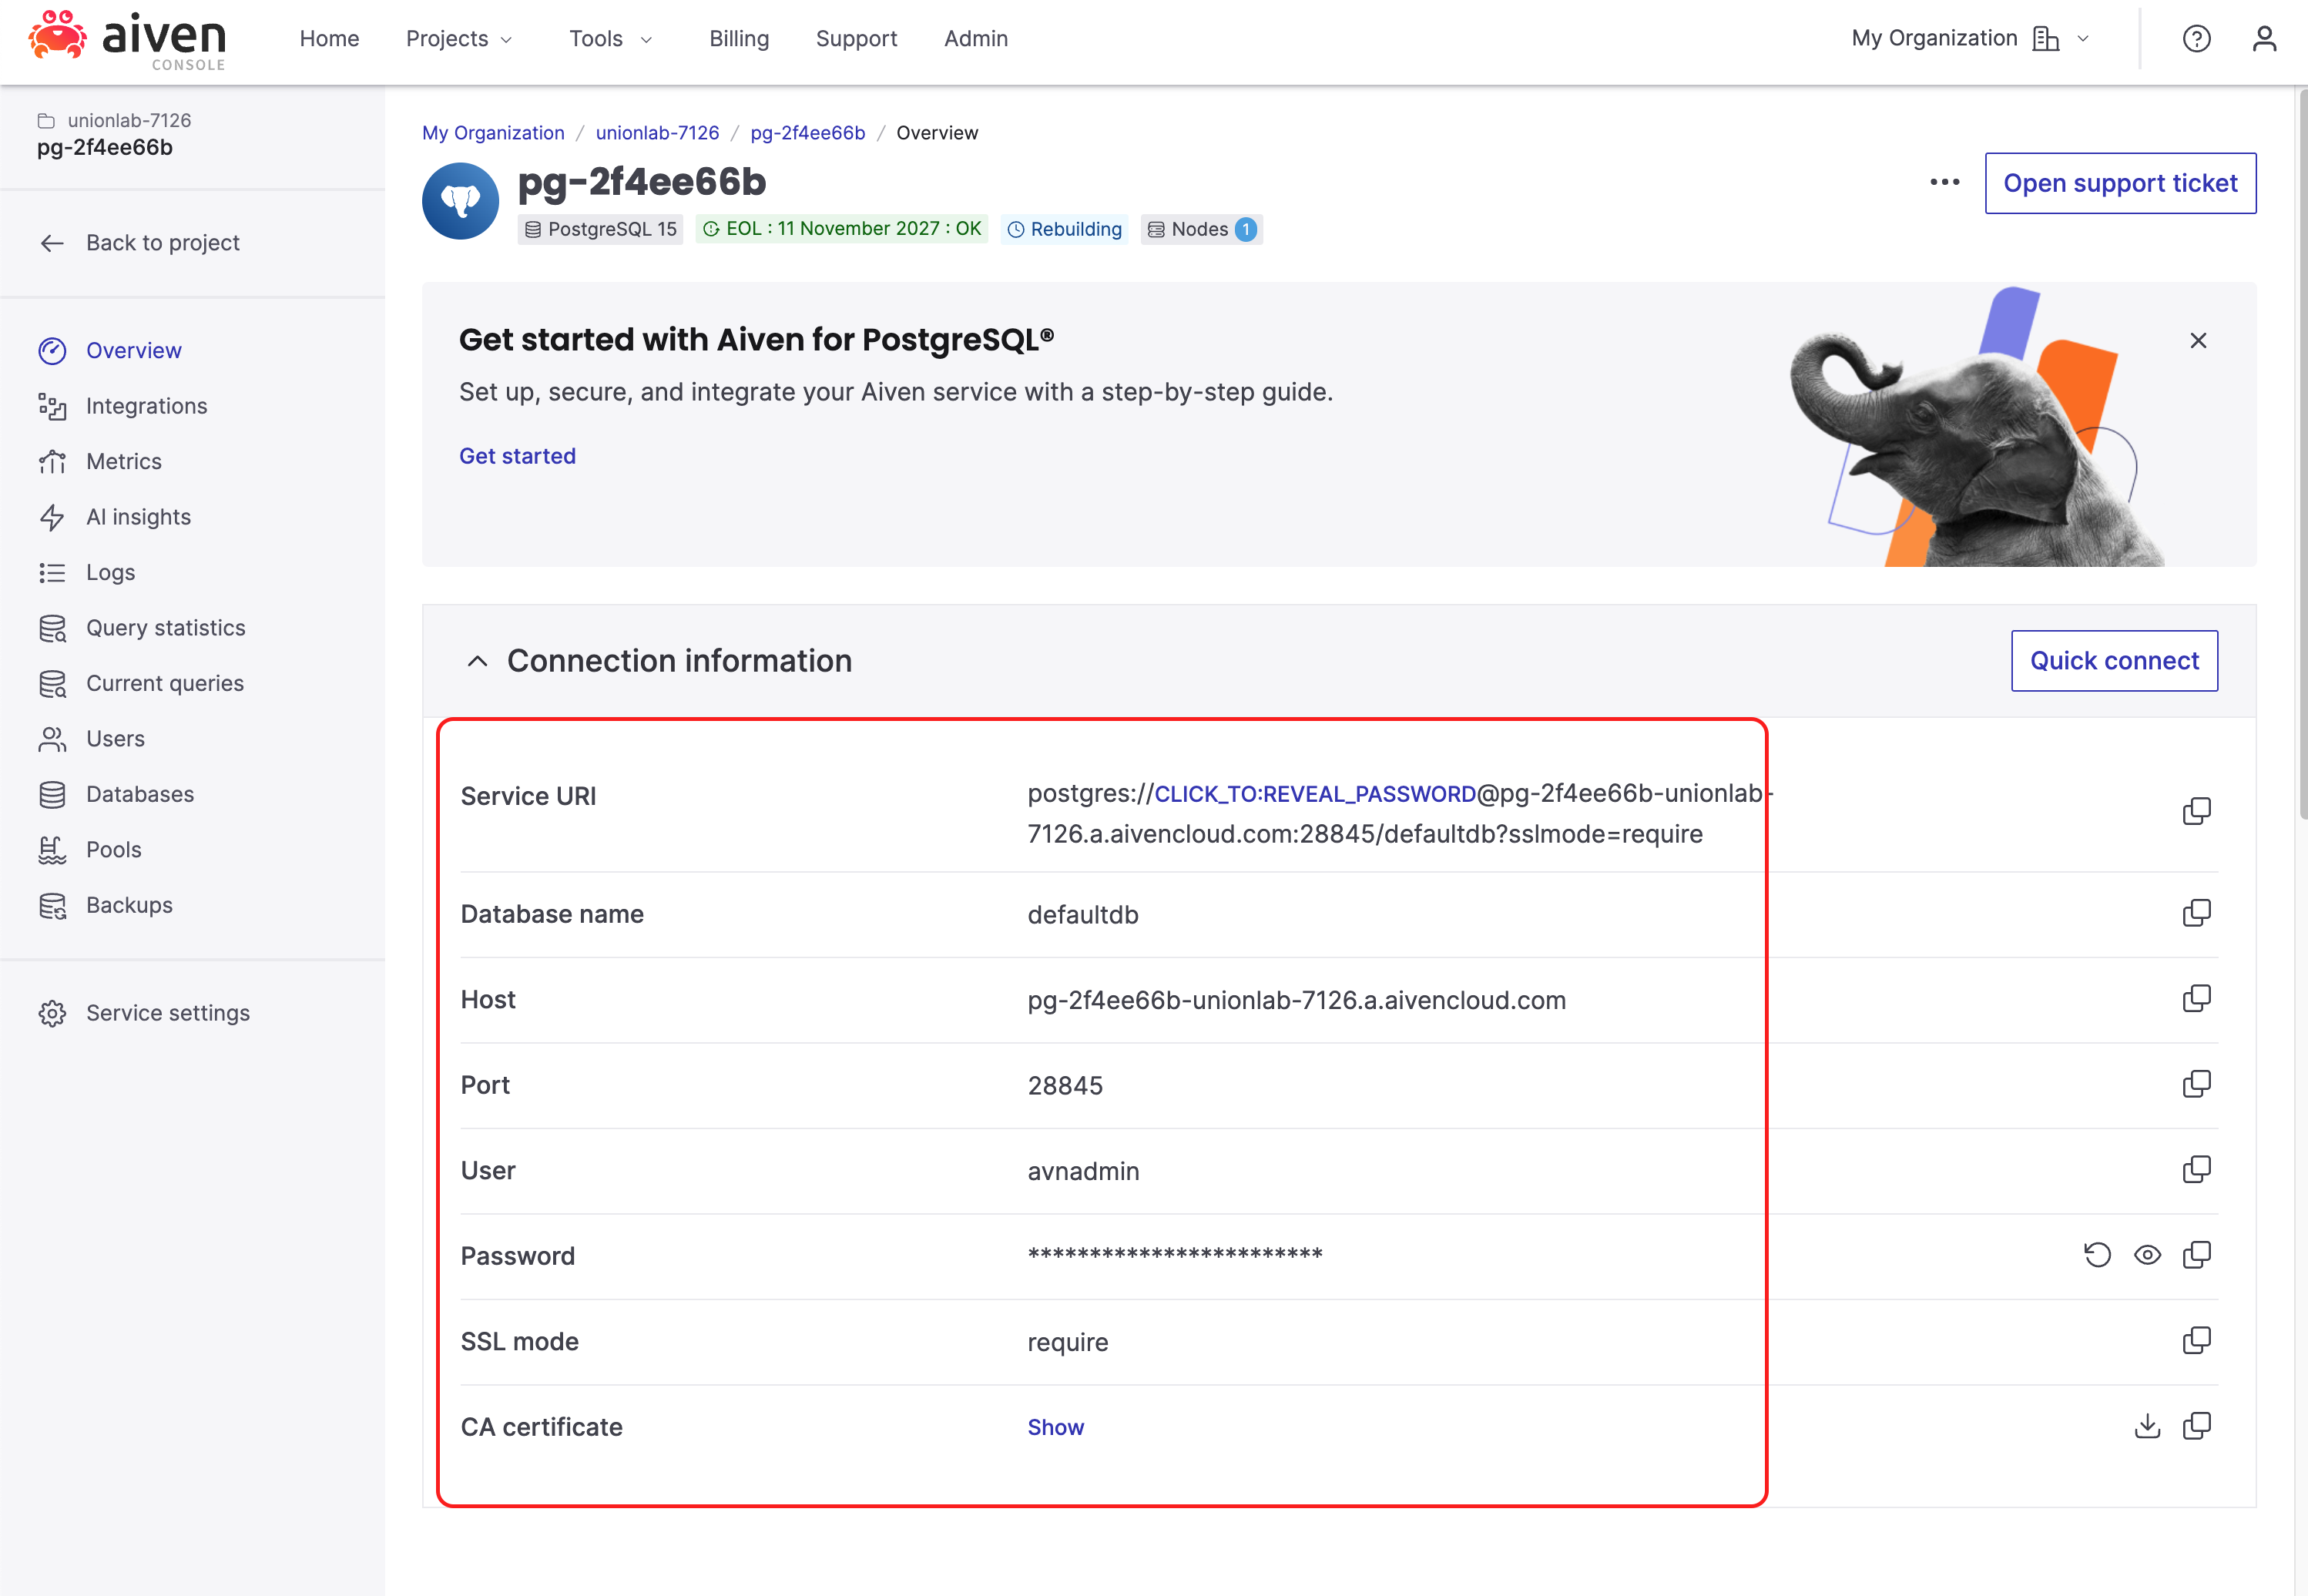Click the Rebuilding status badge
This screenshot has width=2308, height=1596.
point(1064,229)
